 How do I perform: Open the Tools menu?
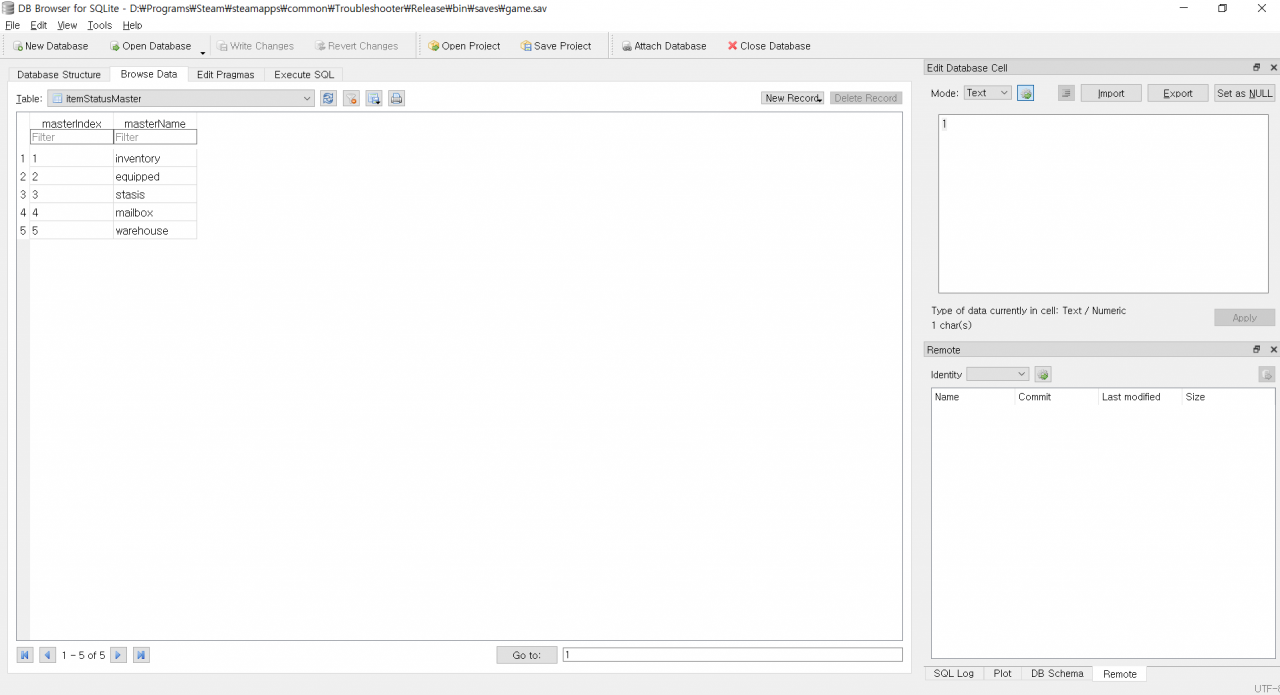pos(100,25)
